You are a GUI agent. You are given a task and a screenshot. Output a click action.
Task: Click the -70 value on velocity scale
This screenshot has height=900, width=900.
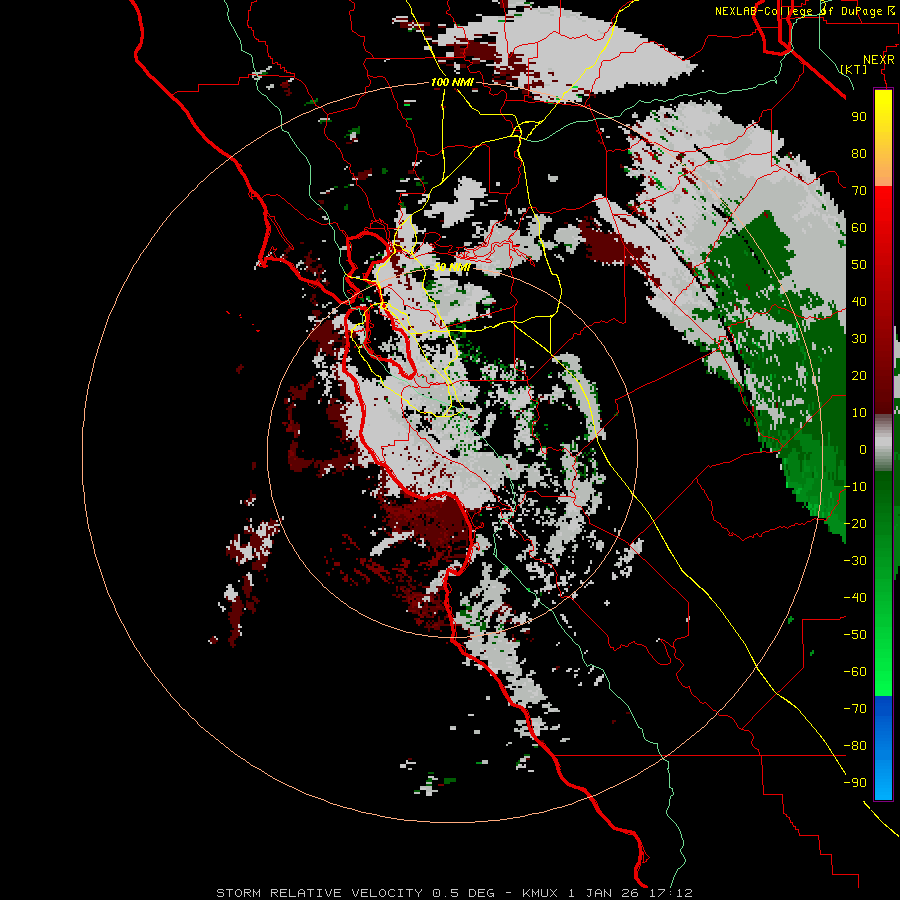[x=855, y=709]
